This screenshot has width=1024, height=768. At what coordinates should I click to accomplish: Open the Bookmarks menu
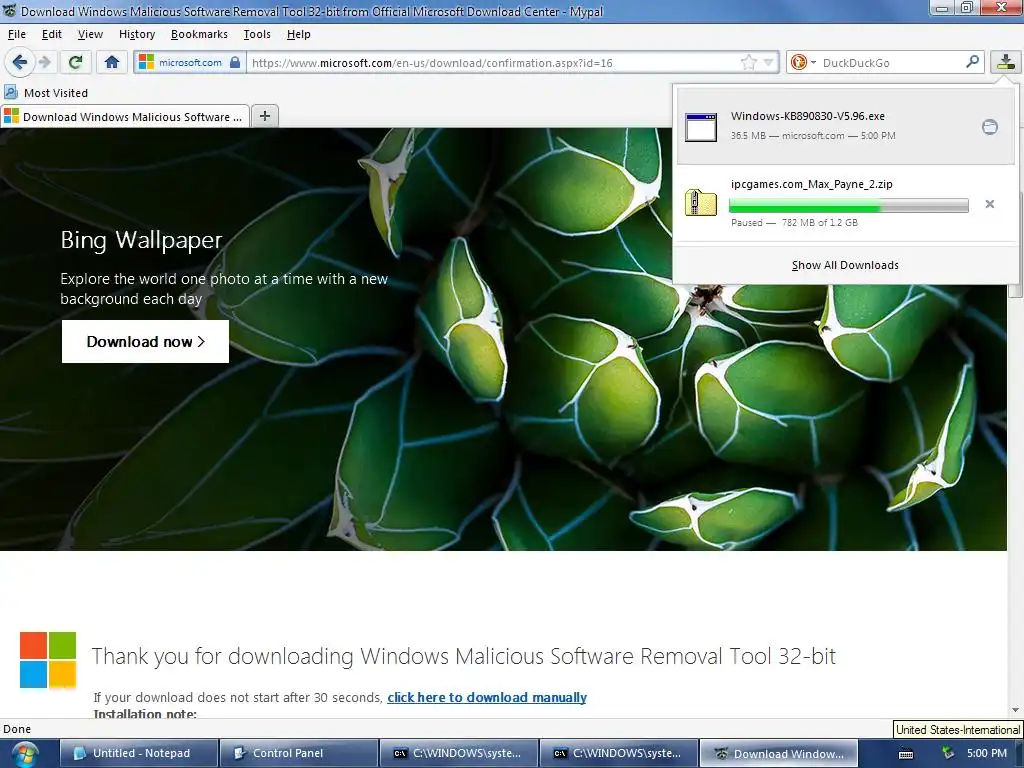point(199,34)
